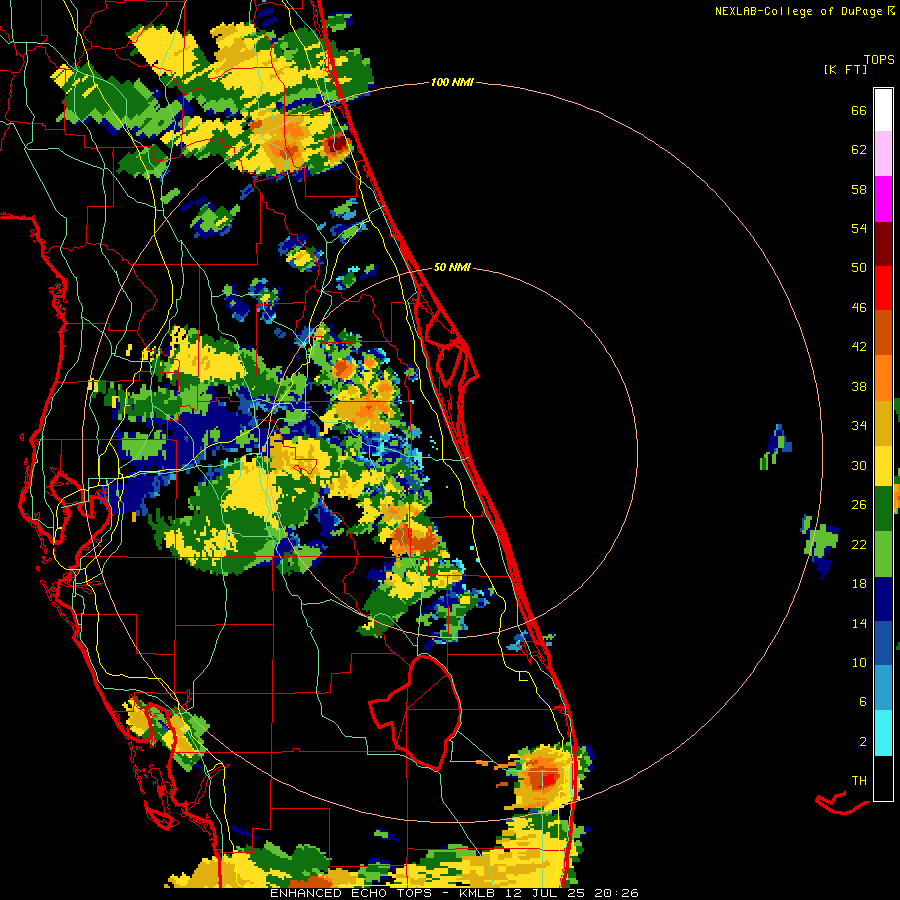The height and width of the screenshot is (900, 900).
Task: Click the dark red echo cell near north coast
Action: tap(338, 144)
